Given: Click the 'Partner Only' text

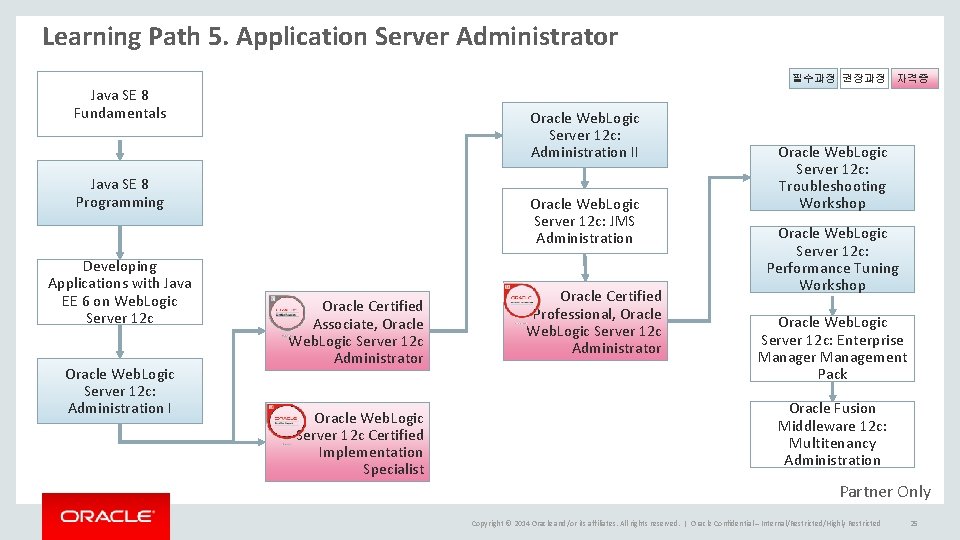Looking at the screenshot, I should [885, 492].
